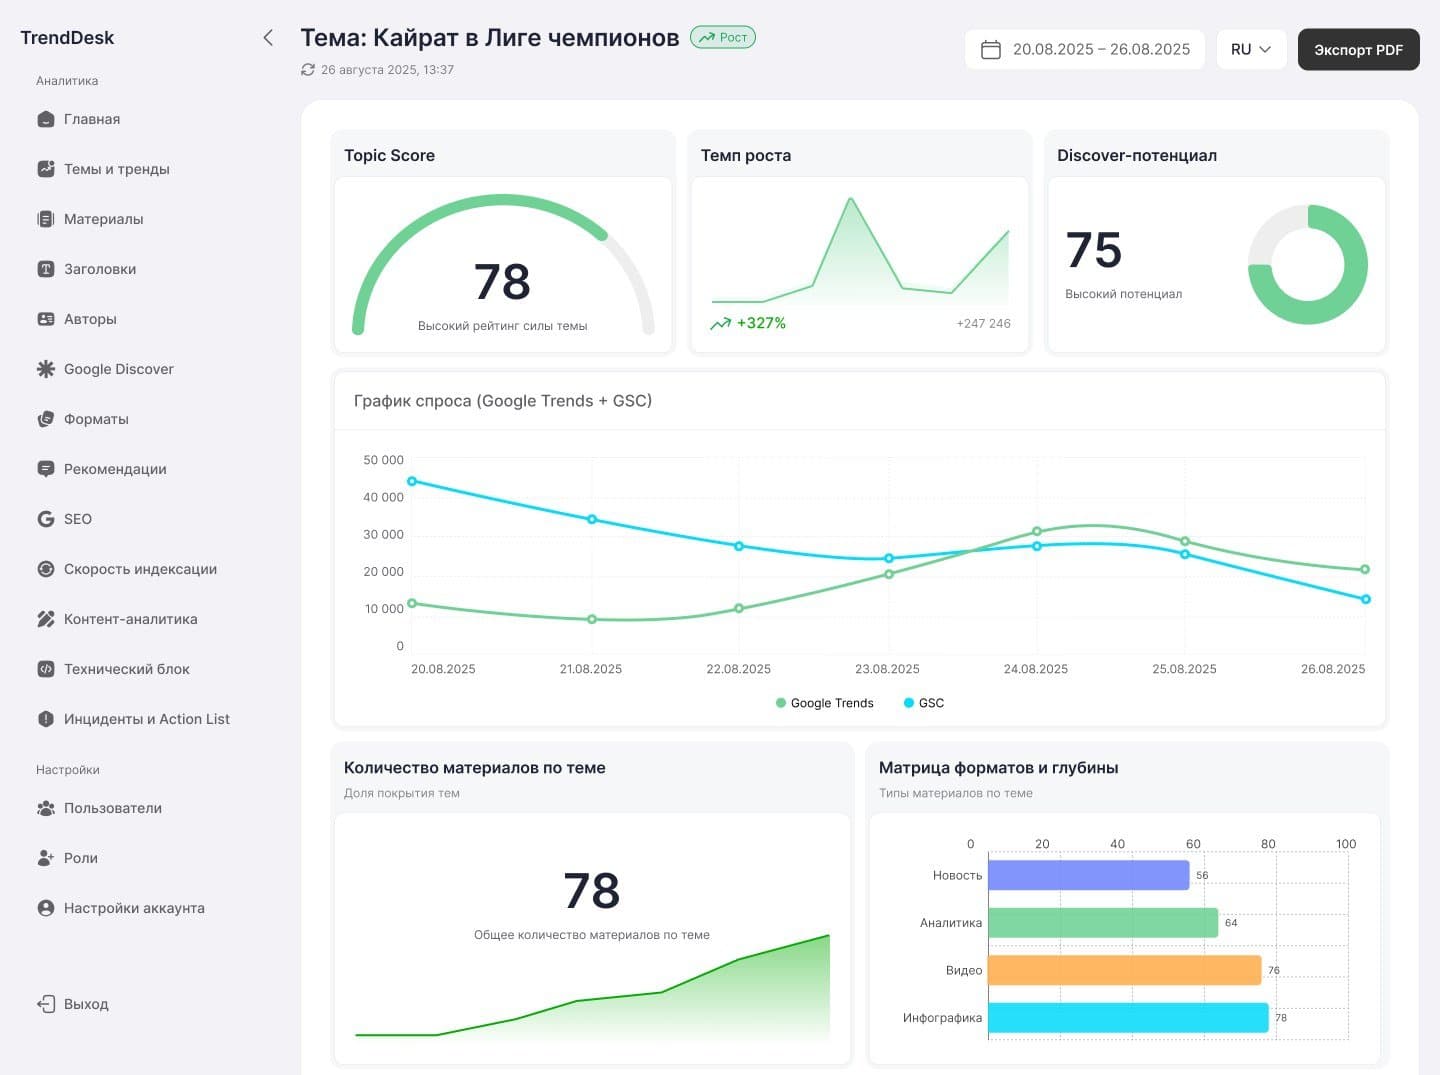Image resolution: width=1440 pixels, height=1075 pixels.
Task: Click the Настройки аккаунта profile icon
Action: click(46, 908)
